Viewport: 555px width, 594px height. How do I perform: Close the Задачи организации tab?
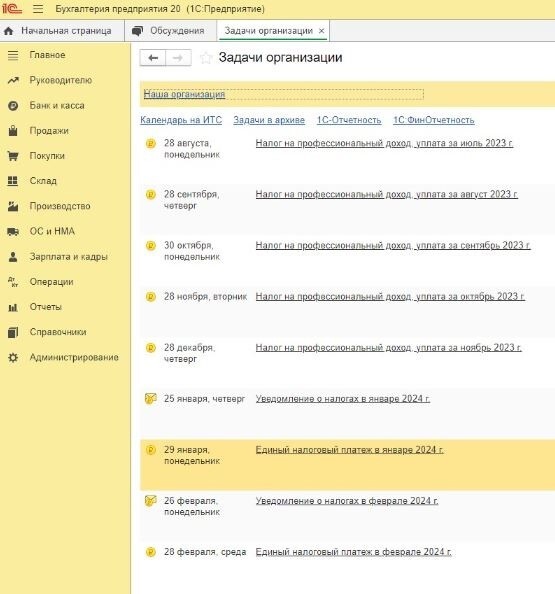tap(321, 31)
